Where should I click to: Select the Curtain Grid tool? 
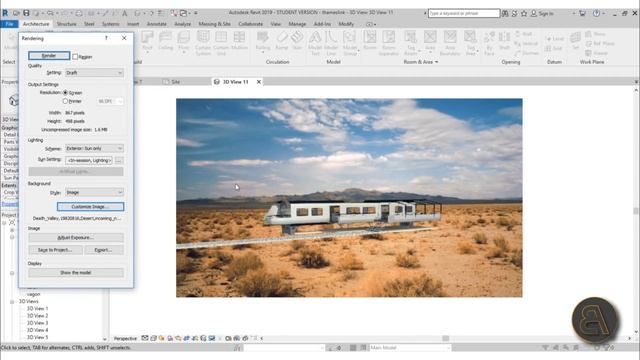[x=221, y=43]
